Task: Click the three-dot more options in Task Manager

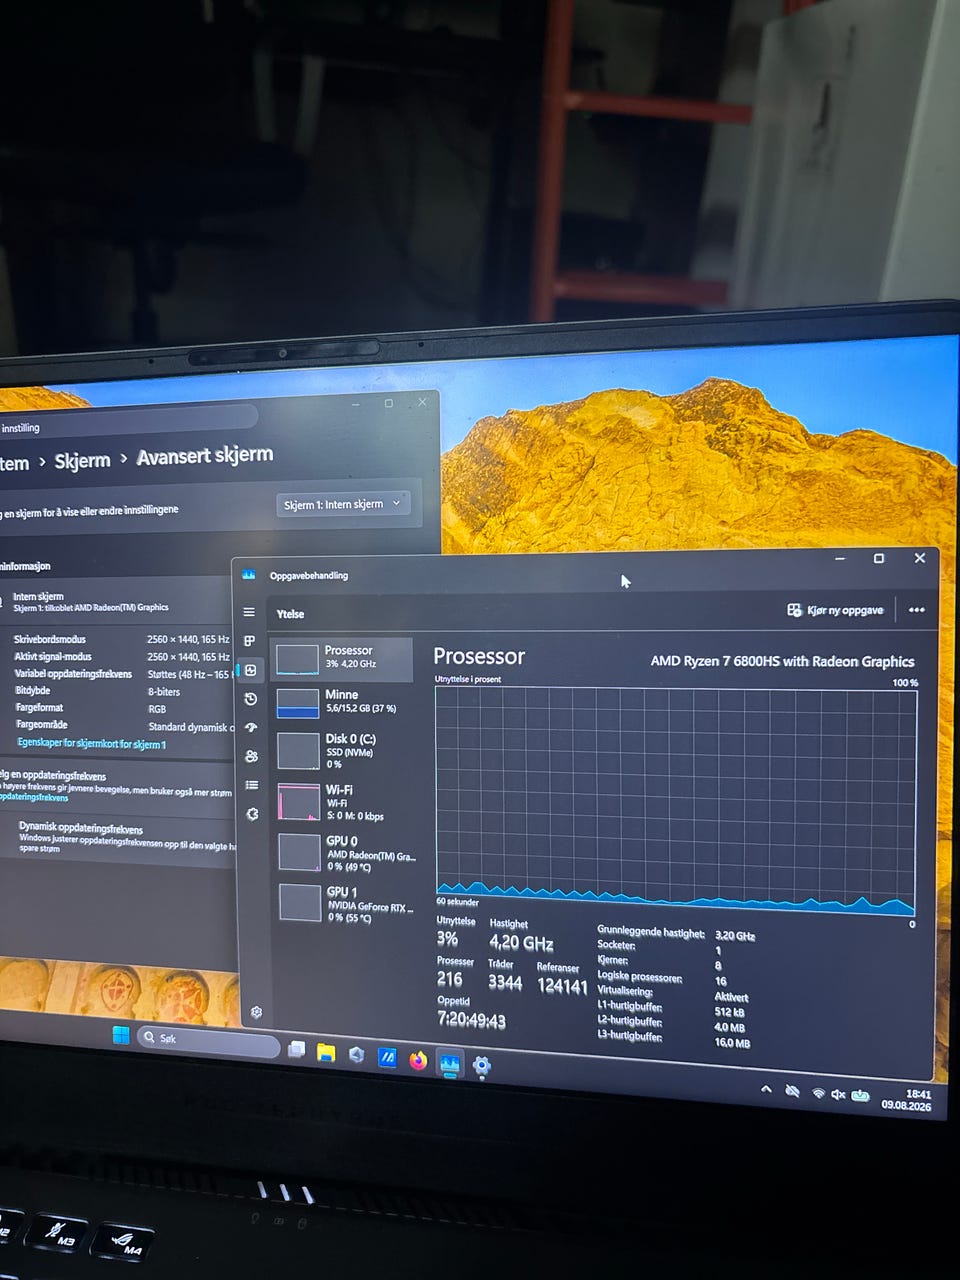Action: click(916, 610)
